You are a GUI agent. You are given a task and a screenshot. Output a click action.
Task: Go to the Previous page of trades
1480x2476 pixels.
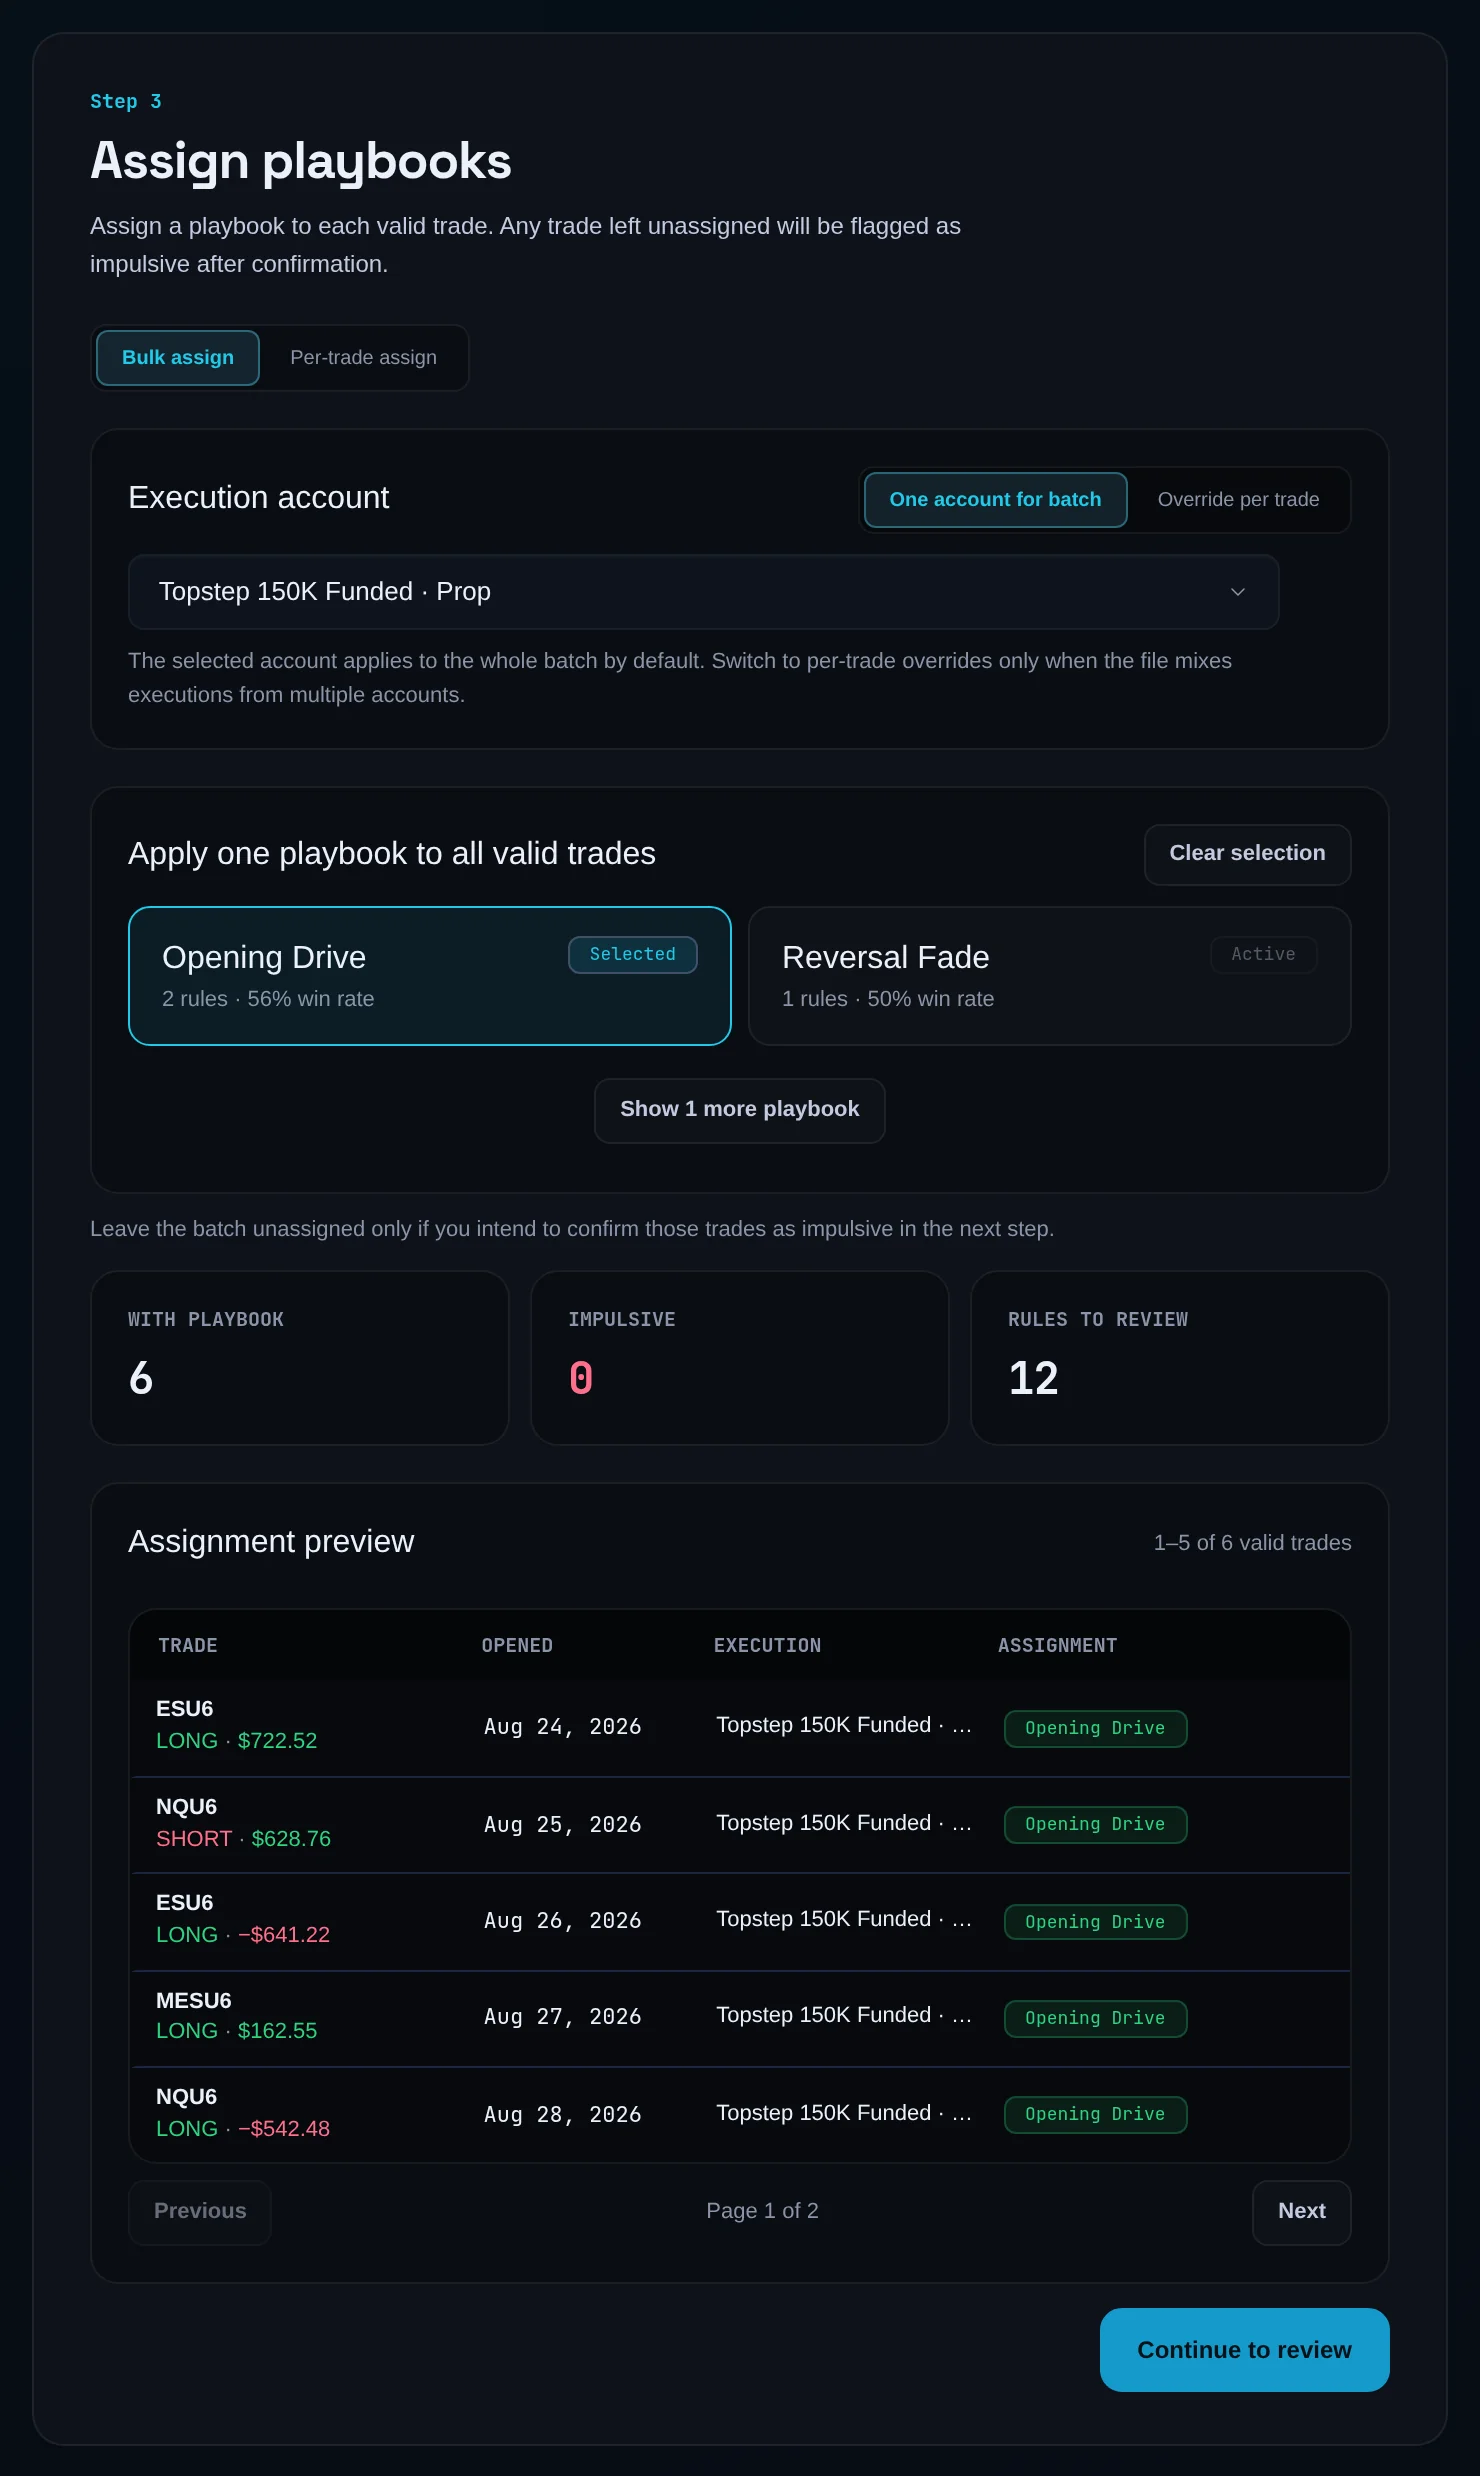pos(200,2212)
